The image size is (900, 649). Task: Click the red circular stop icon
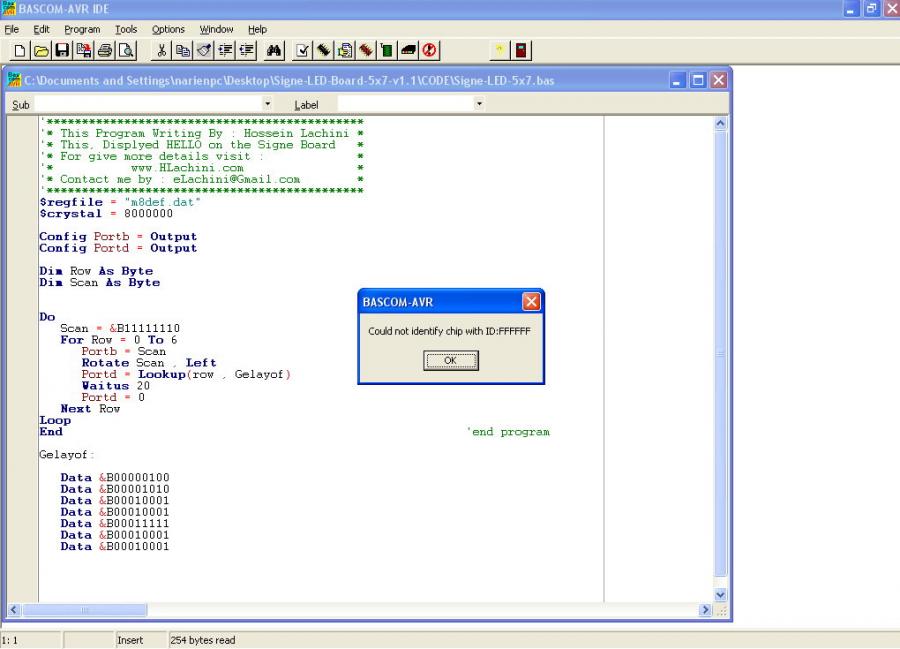click(x=429, y=50)
